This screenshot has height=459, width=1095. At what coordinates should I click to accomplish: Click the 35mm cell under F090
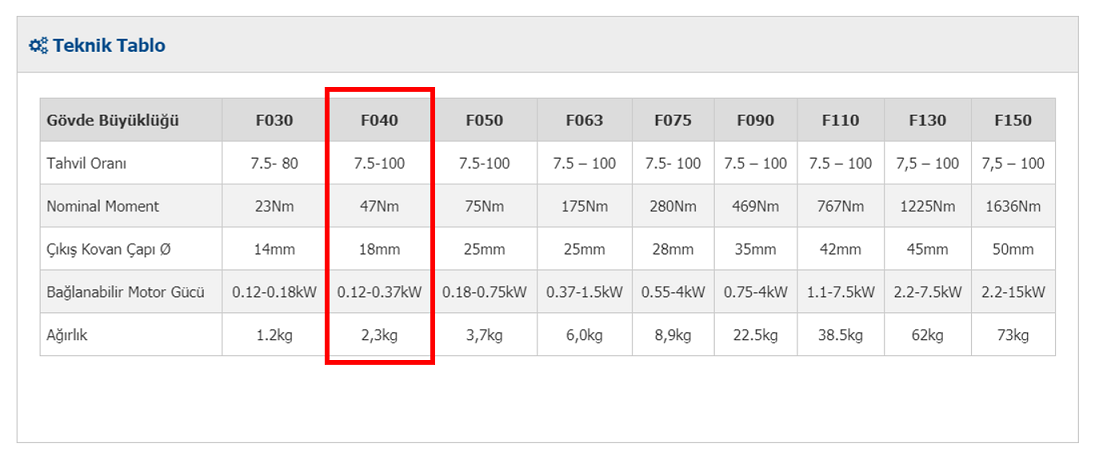click(756, 249)
